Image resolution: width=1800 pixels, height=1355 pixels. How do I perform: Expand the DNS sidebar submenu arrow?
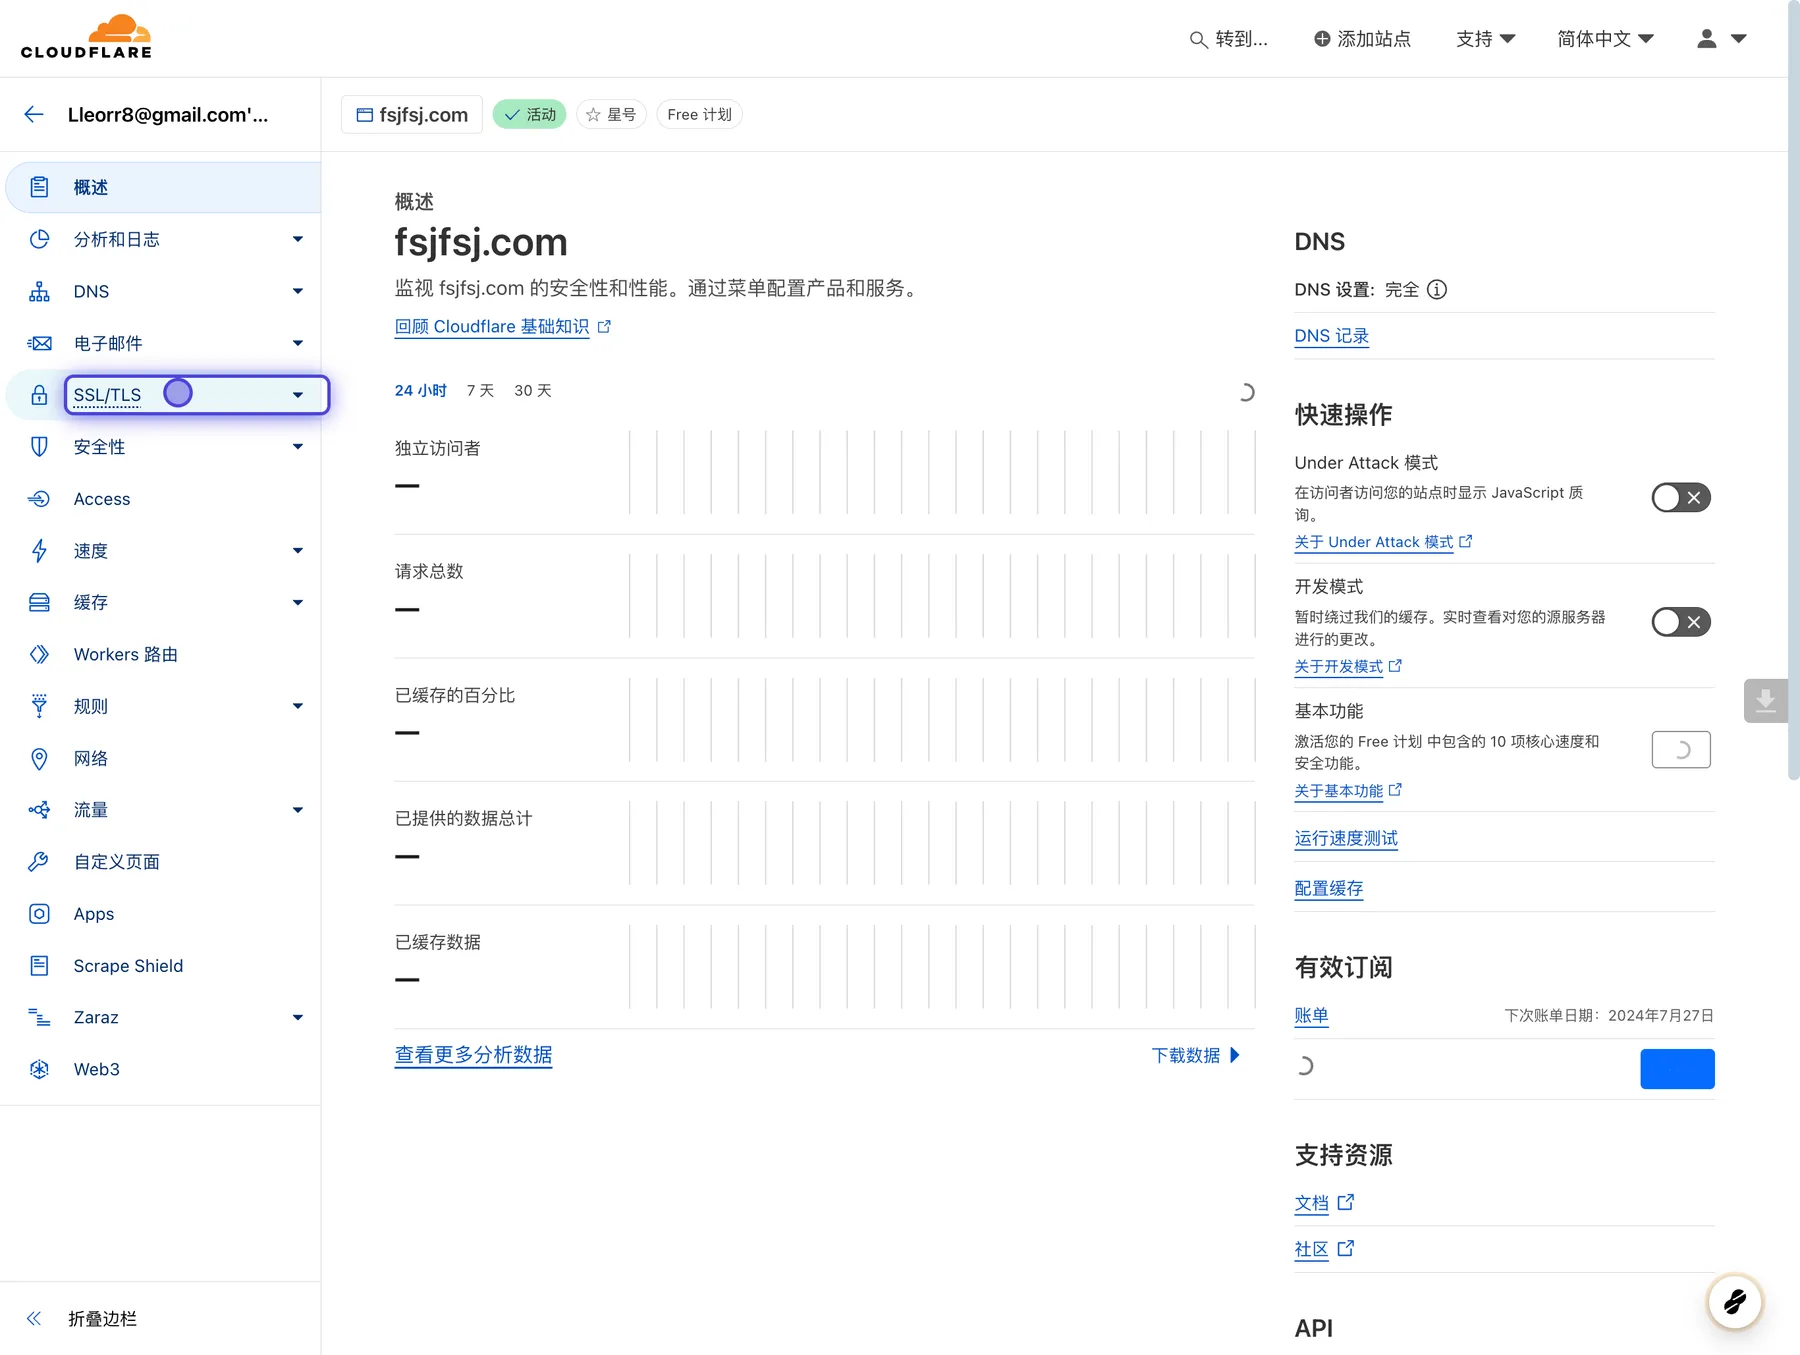(298, 291)
